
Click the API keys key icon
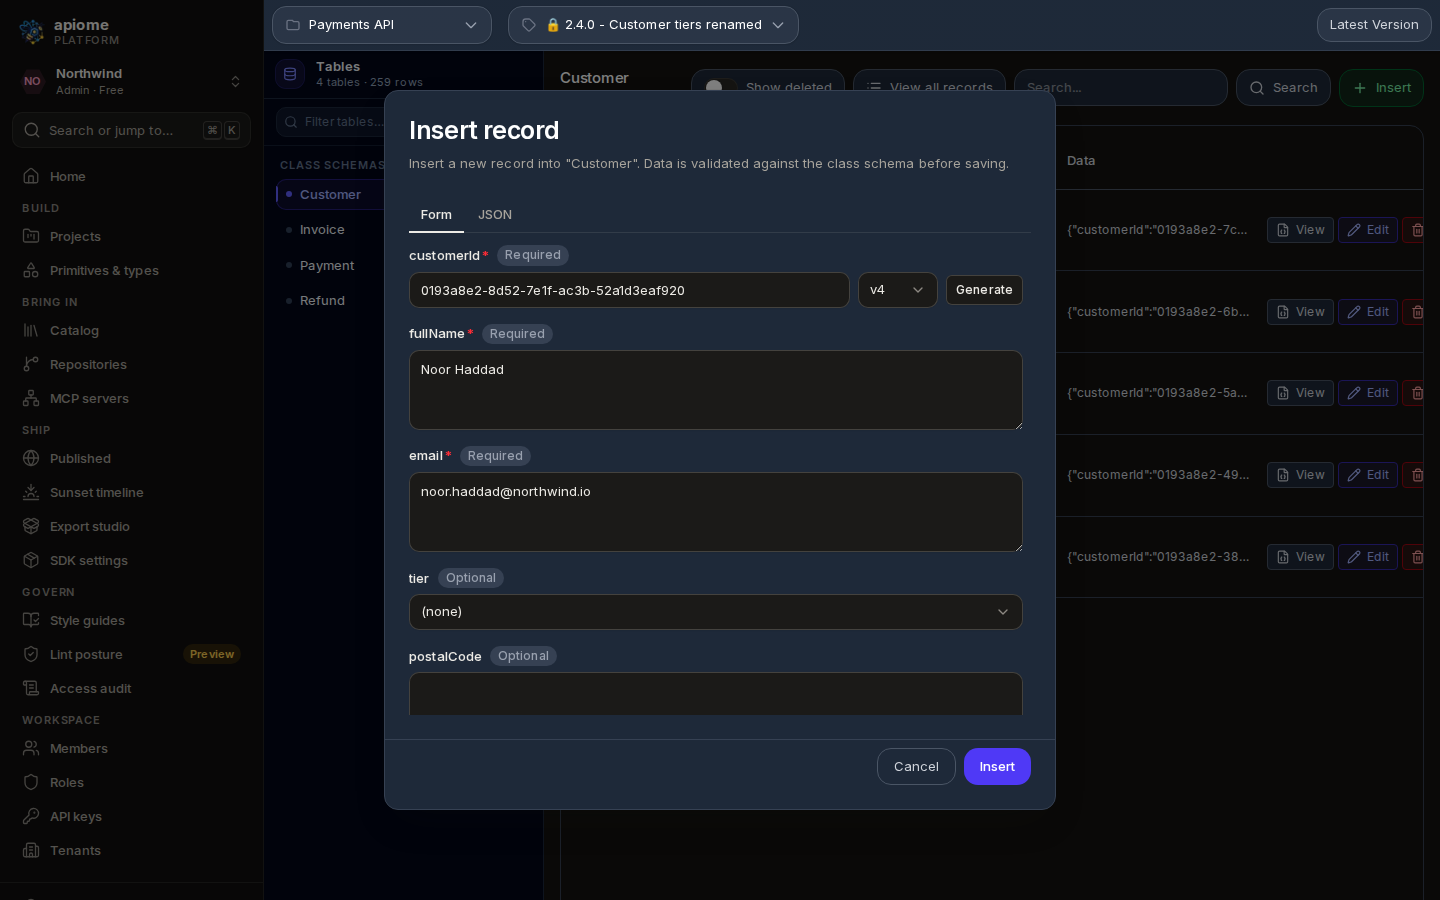pyautogui.click(x=31, y=816)
